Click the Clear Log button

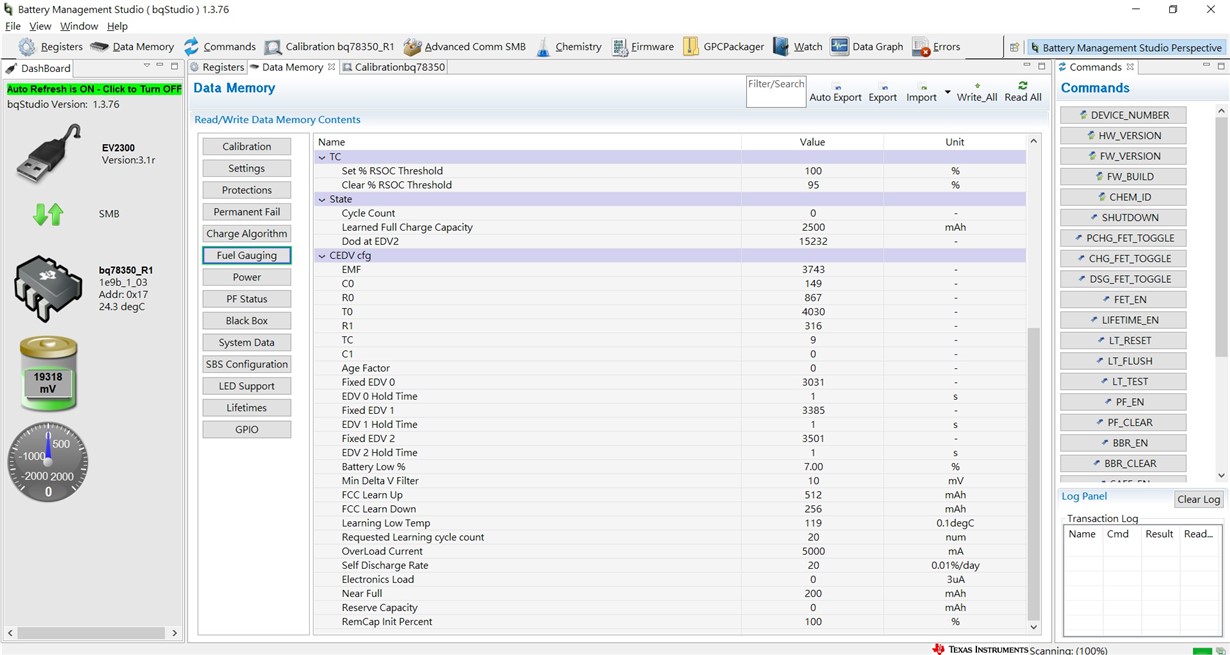(x=1198, y=499)
